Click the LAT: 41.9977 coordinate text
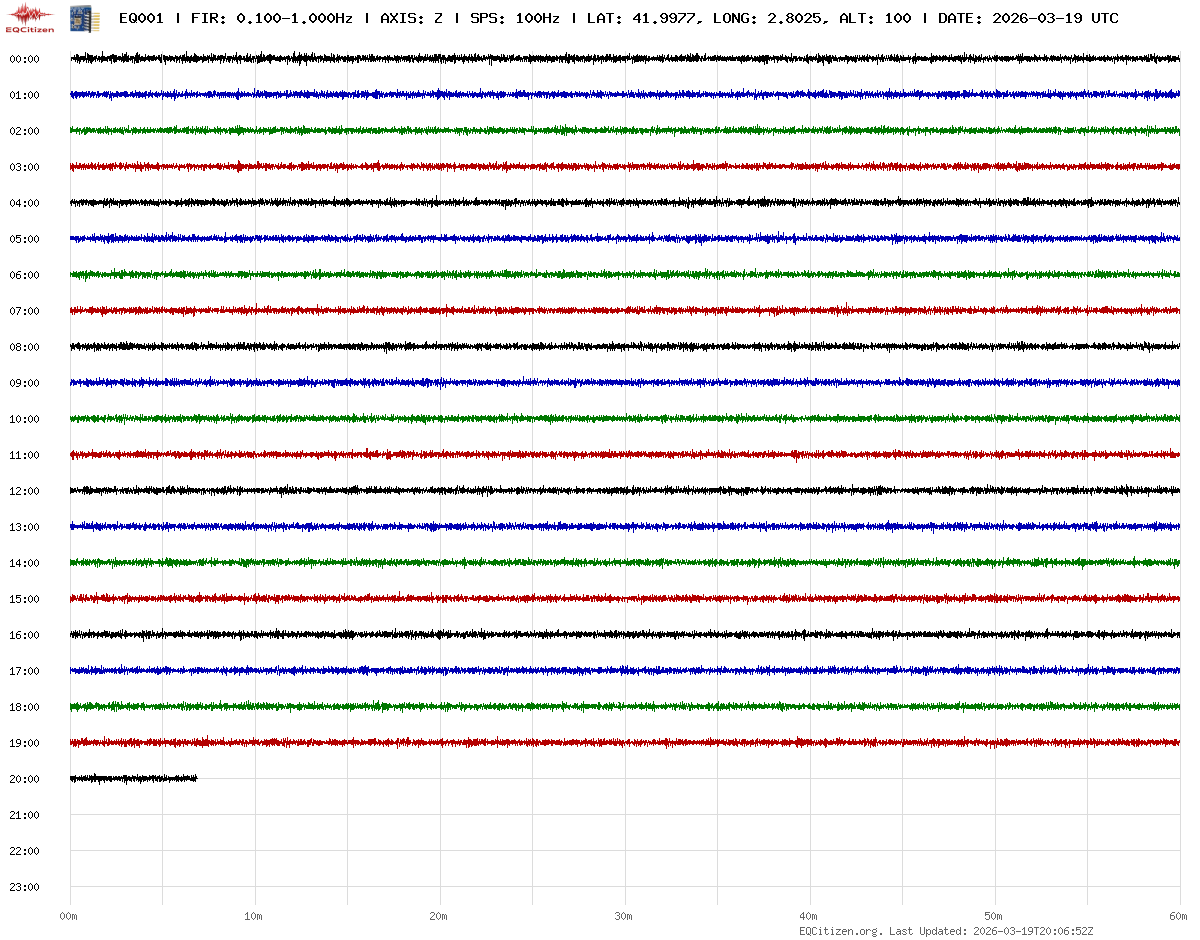 641,19
